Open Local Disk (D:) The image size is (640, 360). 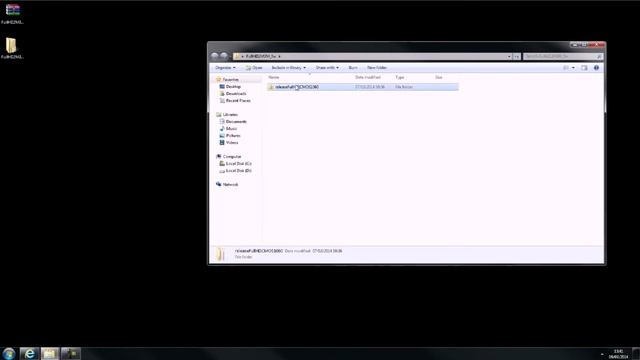pyautogui.click(x=238, y=171)
